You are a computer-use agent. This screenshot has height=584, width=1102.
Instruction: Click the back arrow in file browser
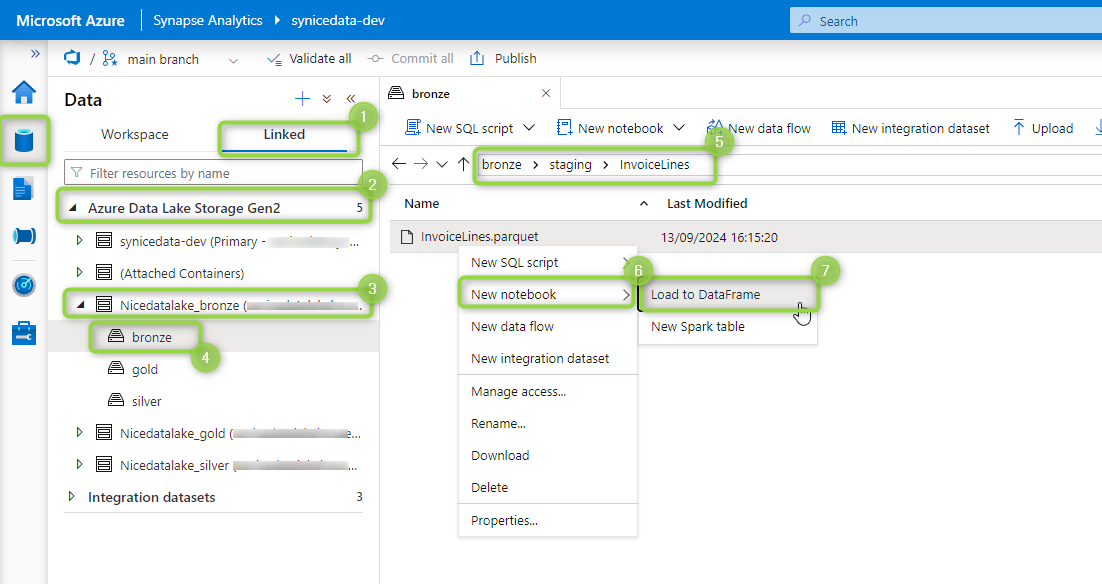tap(398, 164)
